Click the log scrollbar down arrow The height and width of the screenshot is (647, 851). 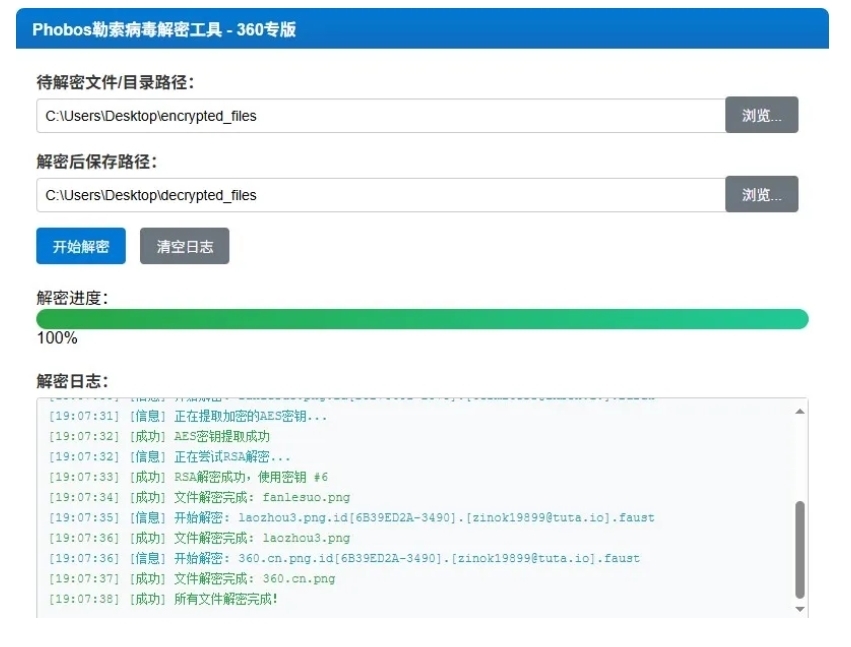pos(799,608)
